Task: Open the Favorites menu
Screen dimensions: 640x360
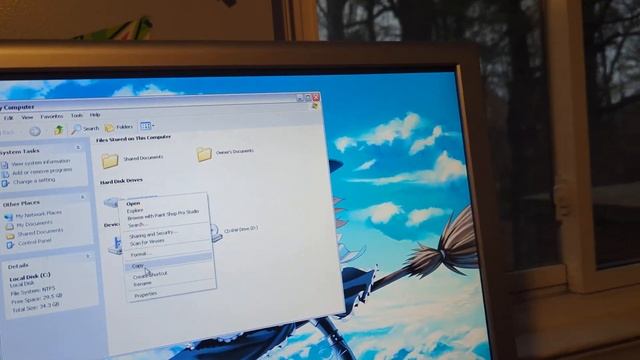Action: click(52, 116)
